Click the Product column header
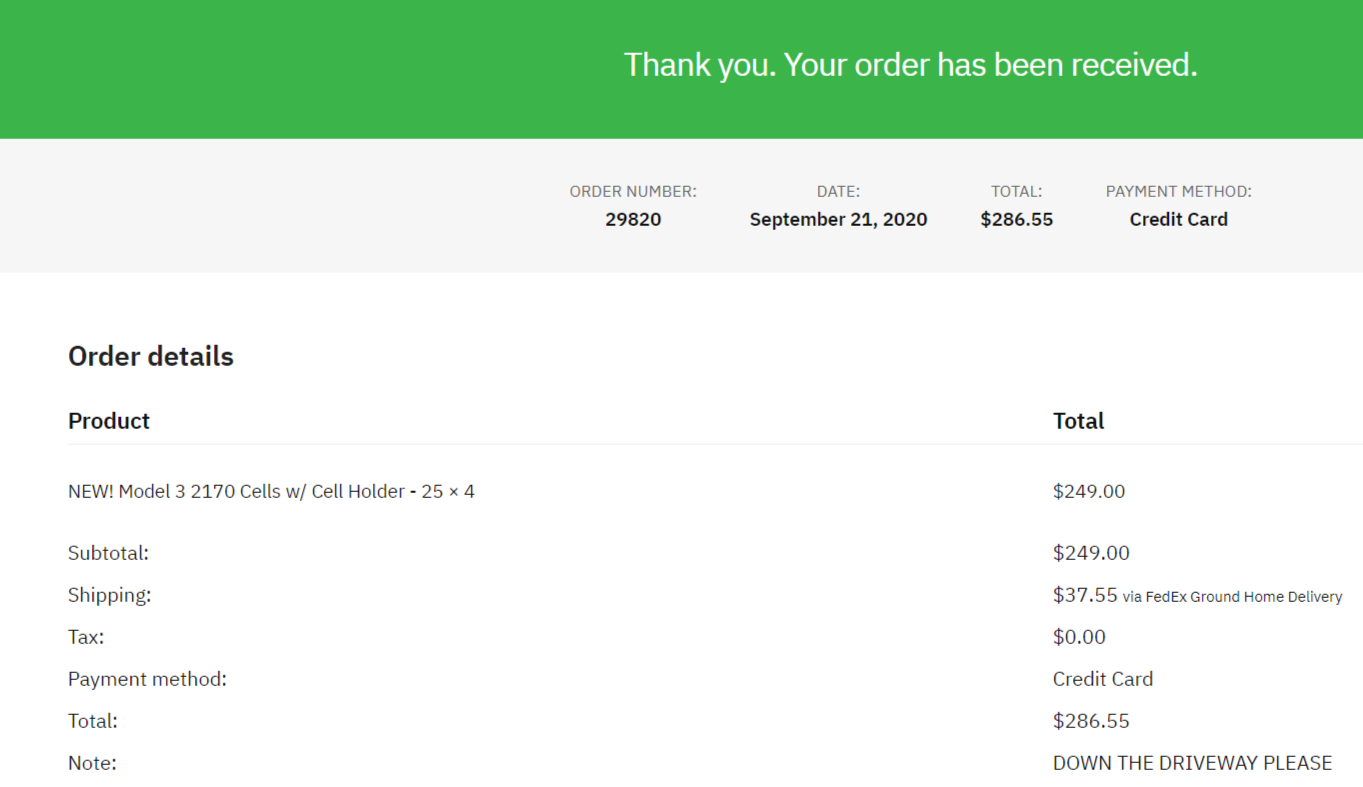This screenshot has width=1363, height=787. click(x=109, y=421)
